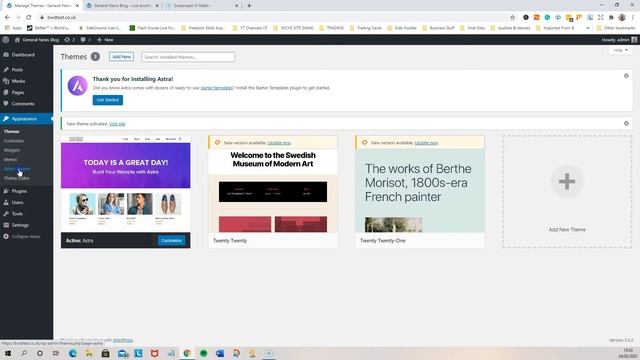Image resolution: width=640 pixels, height=360 pixels.
Task: Select the Appearance menu item
Action: [24, 119]
